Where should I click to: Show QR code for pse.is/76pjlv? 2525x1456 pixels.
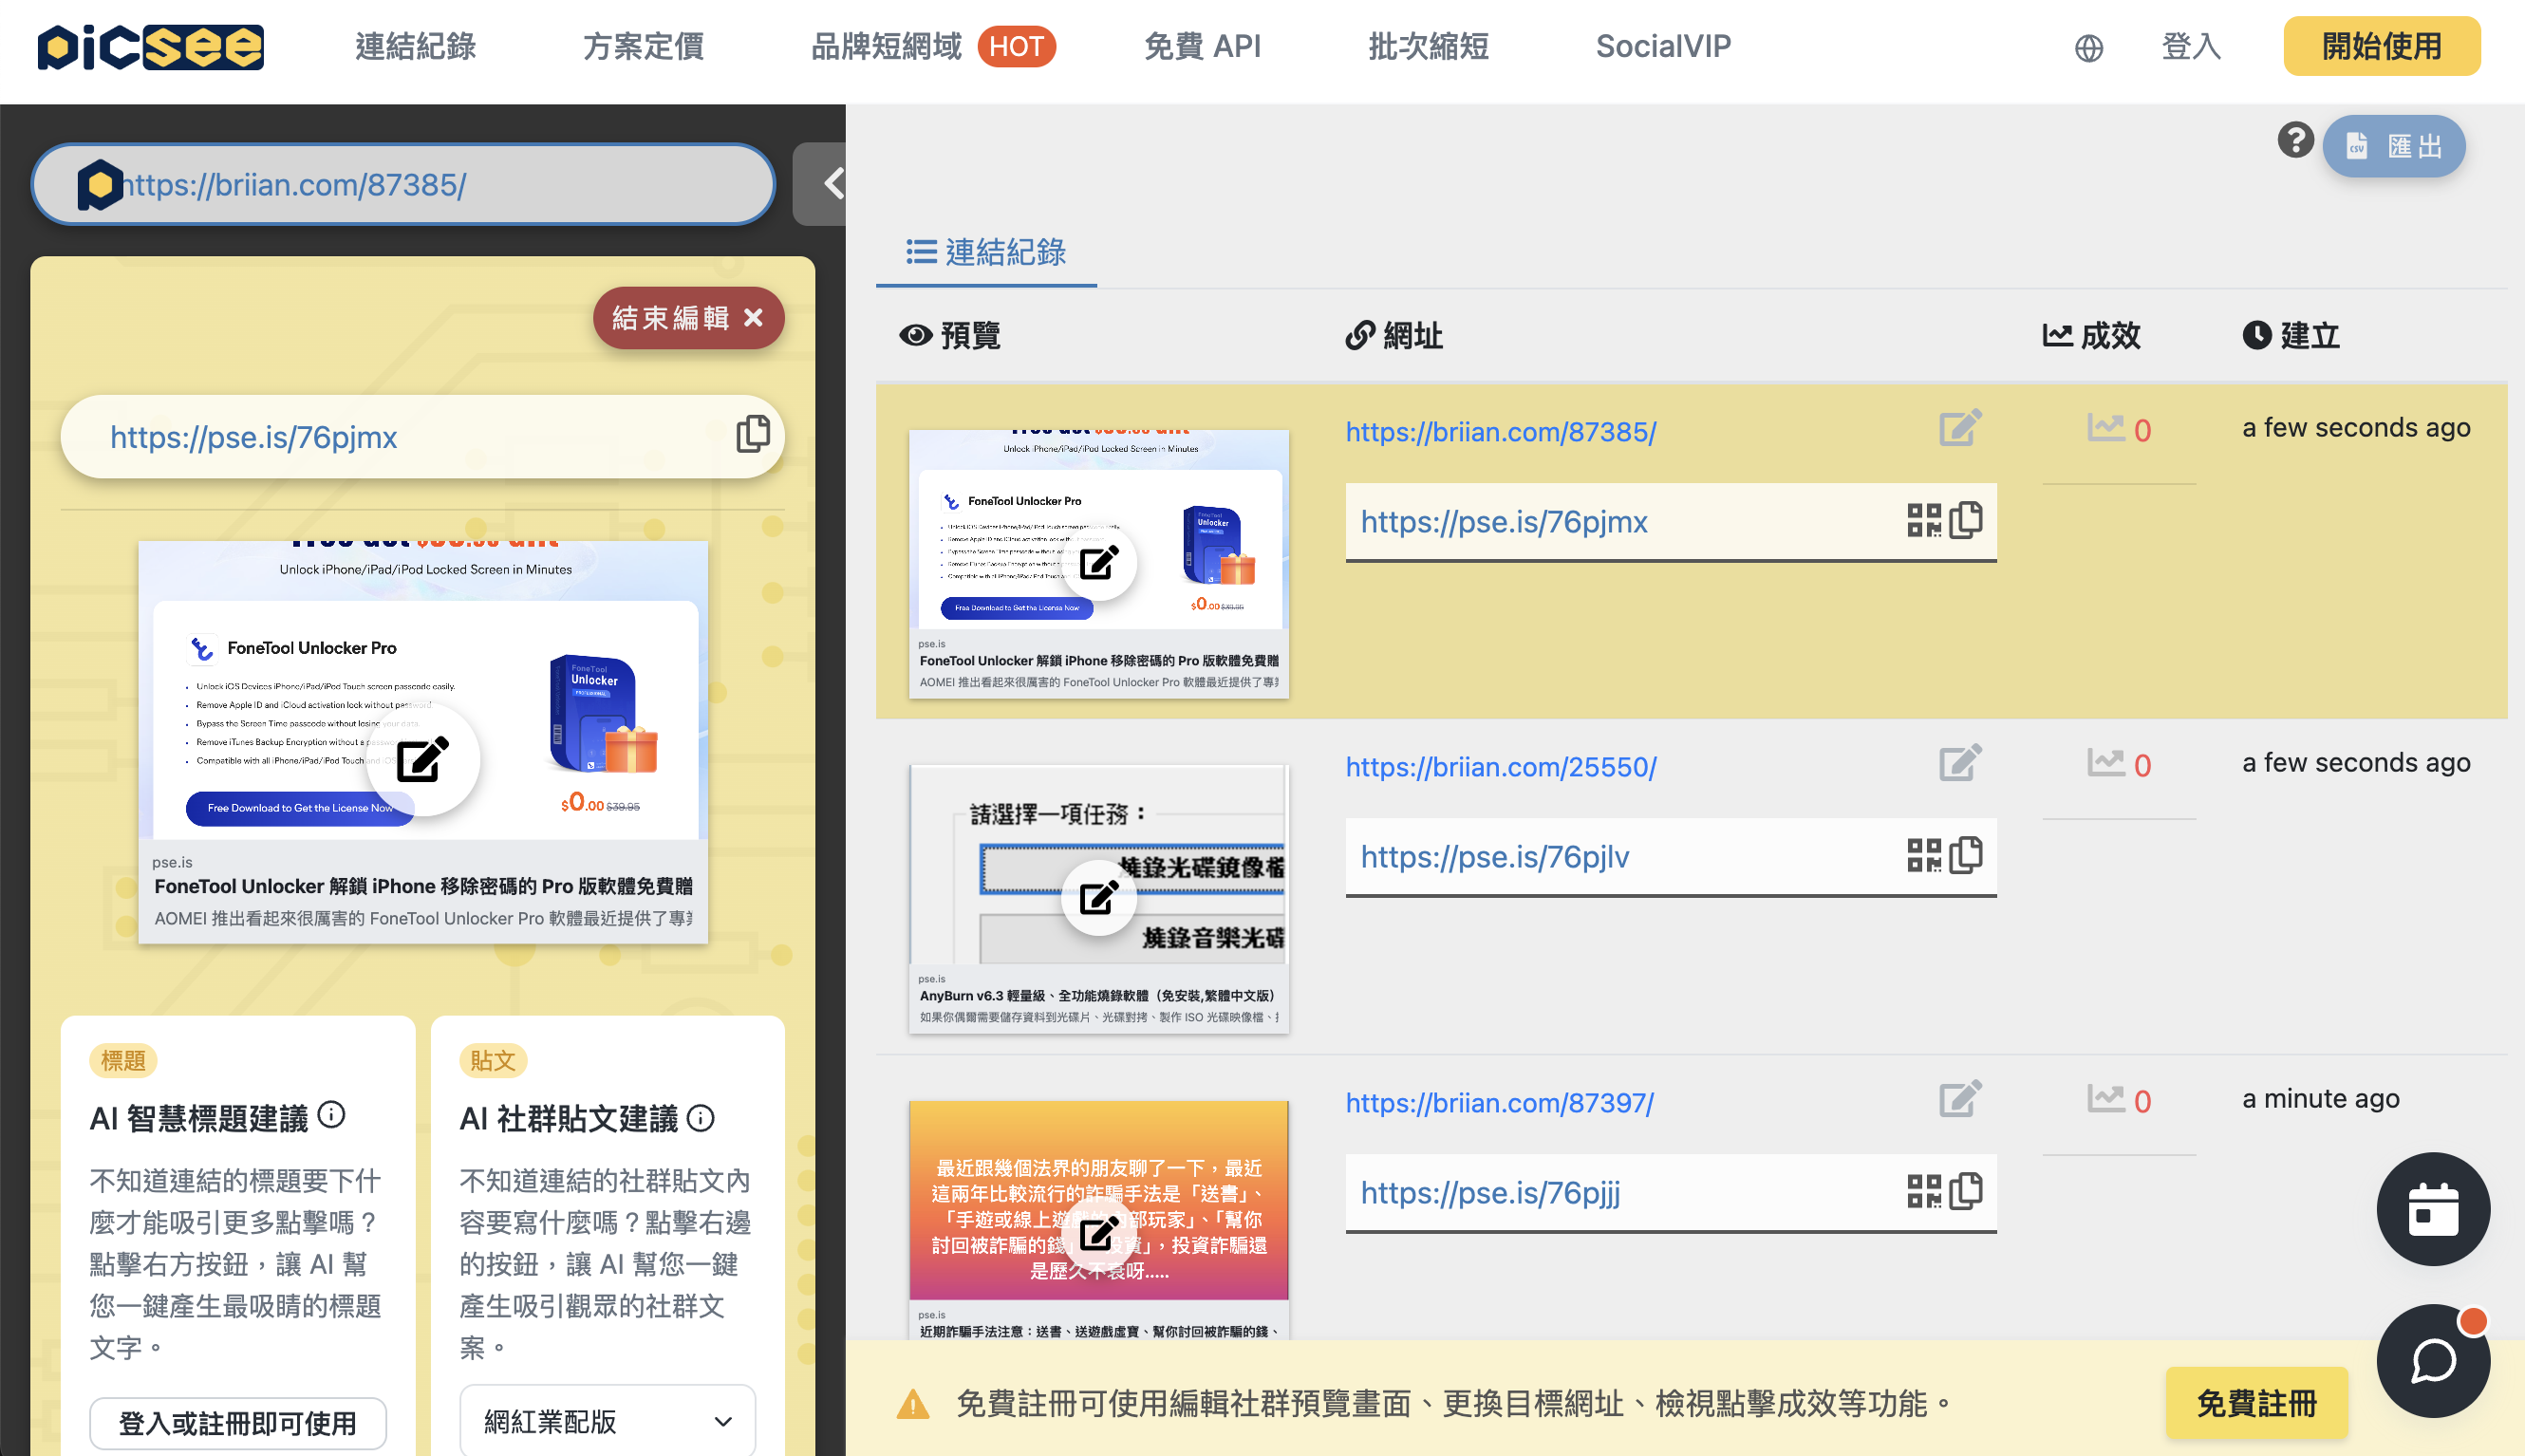point(1922,856)
